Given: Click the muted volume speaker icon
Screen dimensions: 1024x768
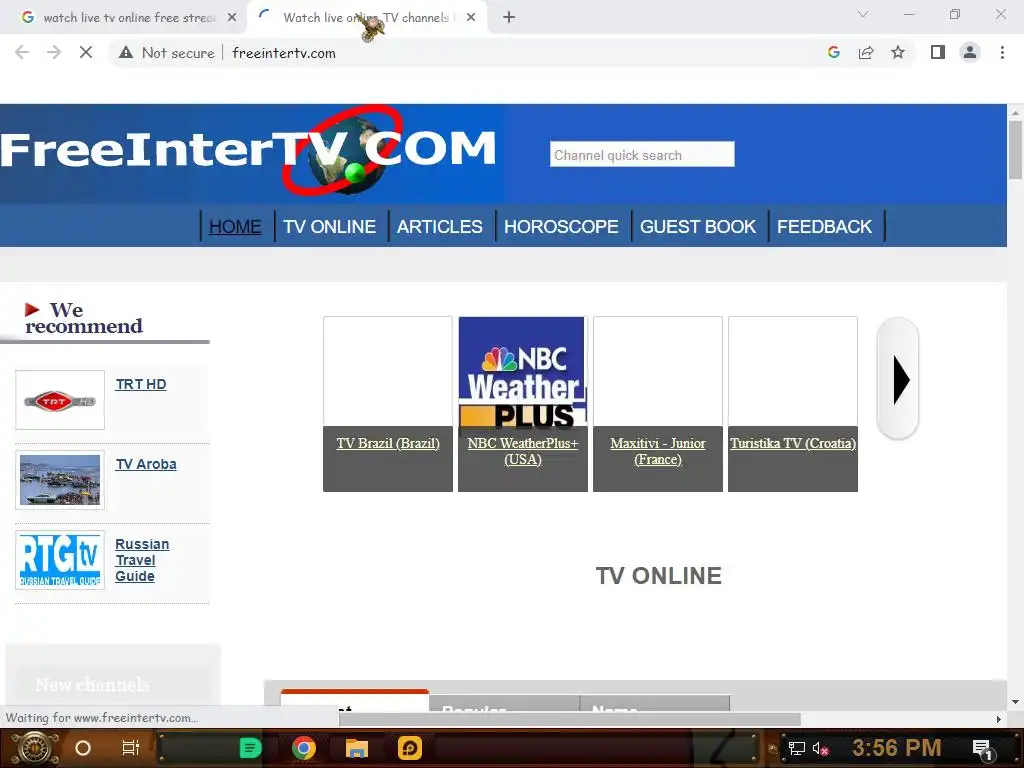Looking at the screenshot, I should tap(820, 748).
